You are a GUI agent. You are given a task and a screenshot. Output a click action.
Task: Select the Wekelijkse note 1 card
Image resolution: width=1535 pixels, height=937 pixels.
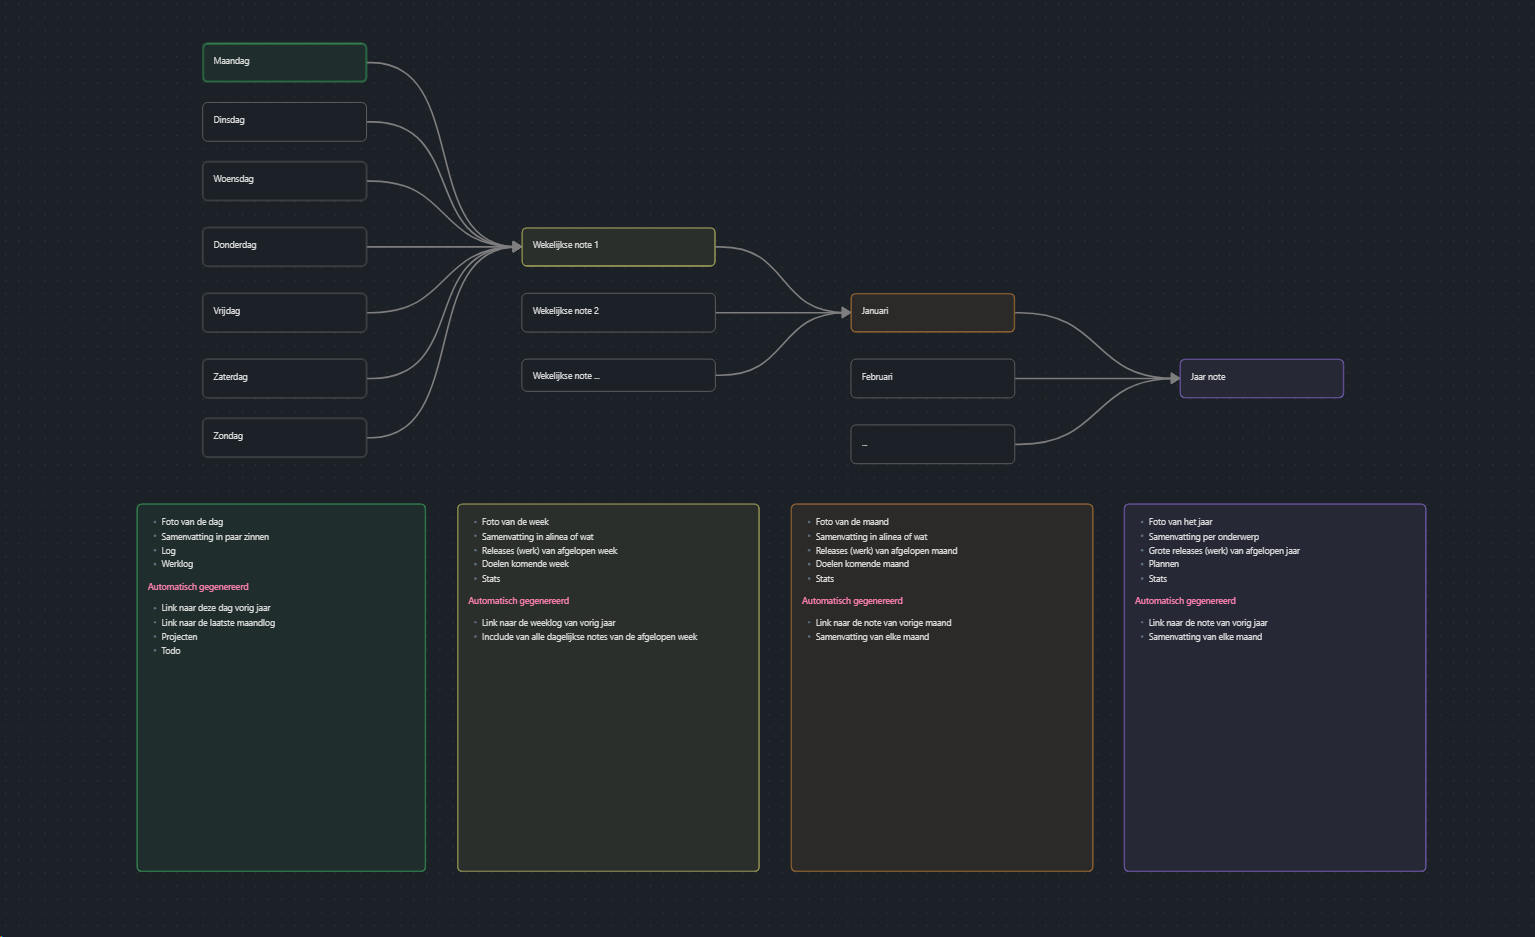point(618,246)
